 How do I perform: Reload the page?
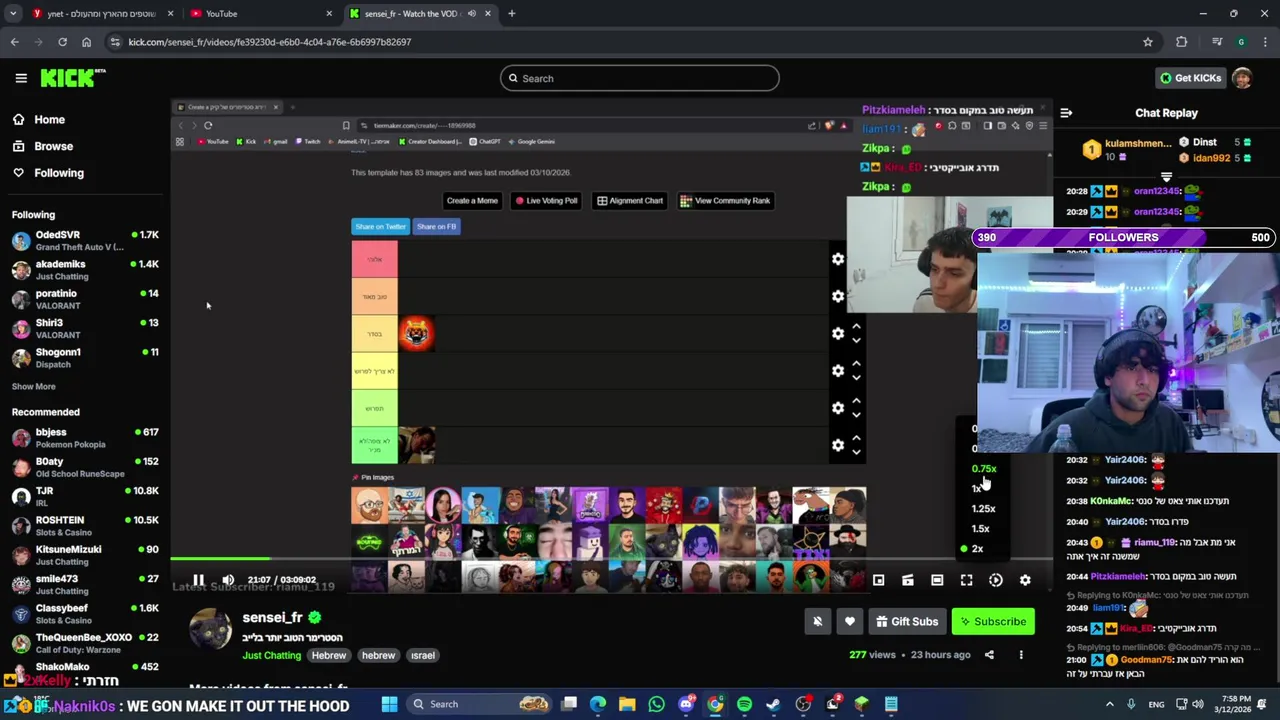(62, 42)
